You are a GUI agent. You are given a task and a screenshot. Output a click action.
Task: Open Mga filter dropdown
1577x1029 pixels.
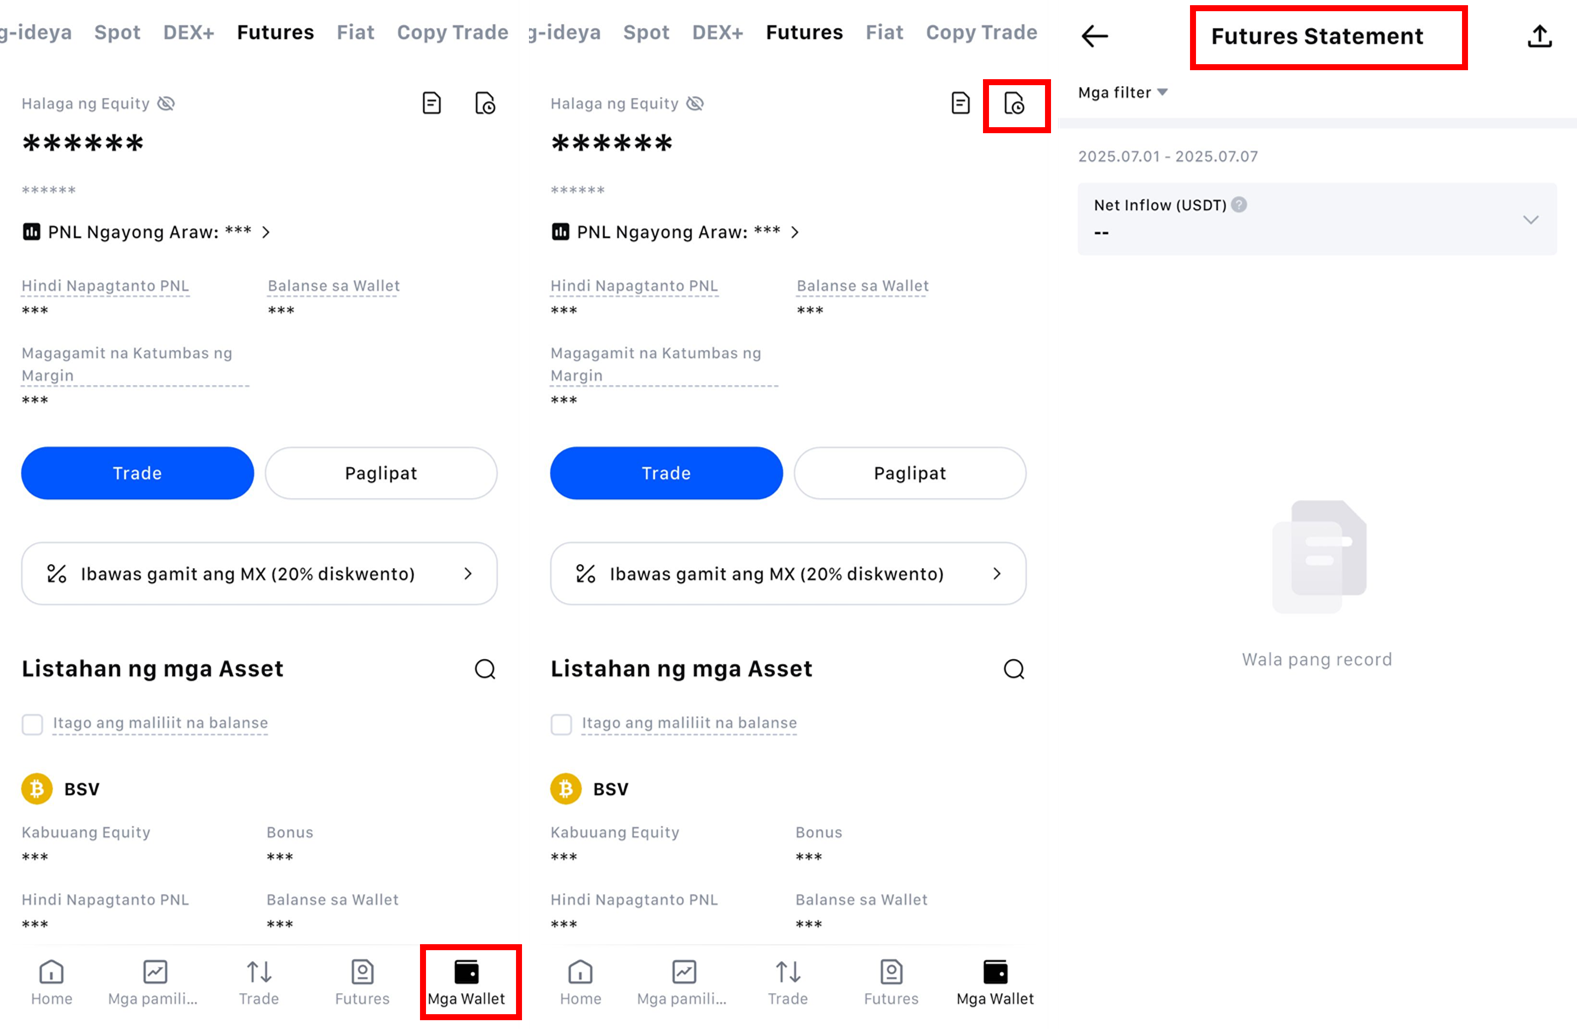tap(1123, 93)
